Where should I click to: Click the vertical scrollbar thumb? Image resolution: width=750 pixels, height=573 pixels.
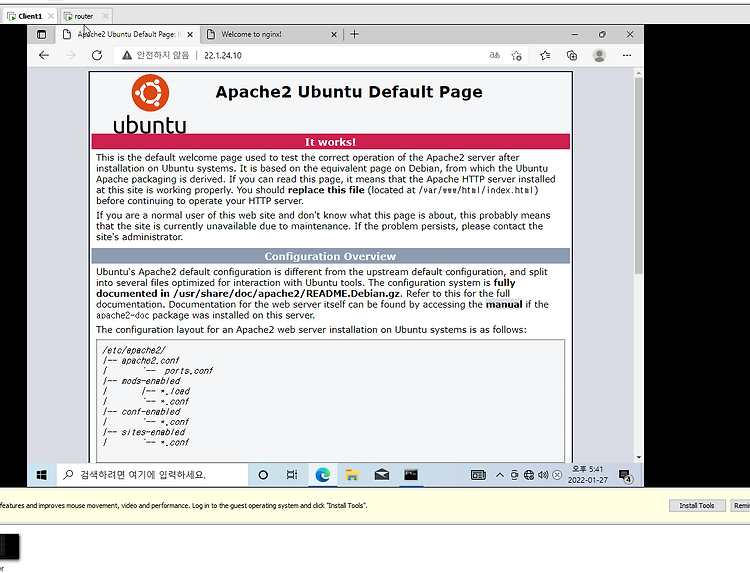[x=639, y=176]
